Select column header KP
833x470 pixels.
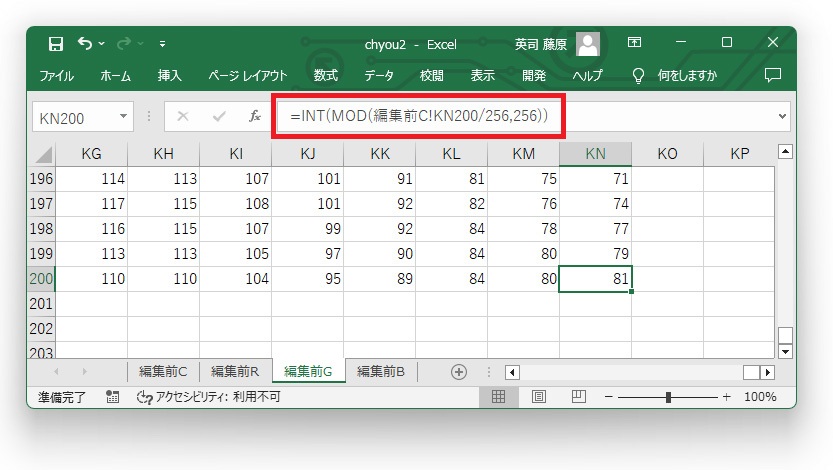coord(740,154)
